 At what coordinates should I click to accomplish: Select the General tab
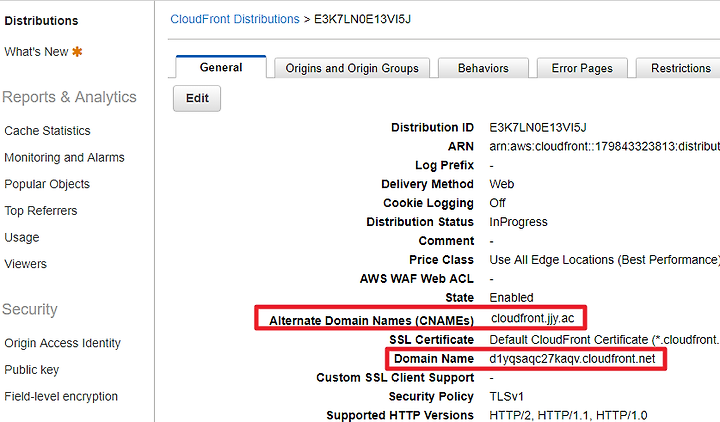tap(221, 68)
